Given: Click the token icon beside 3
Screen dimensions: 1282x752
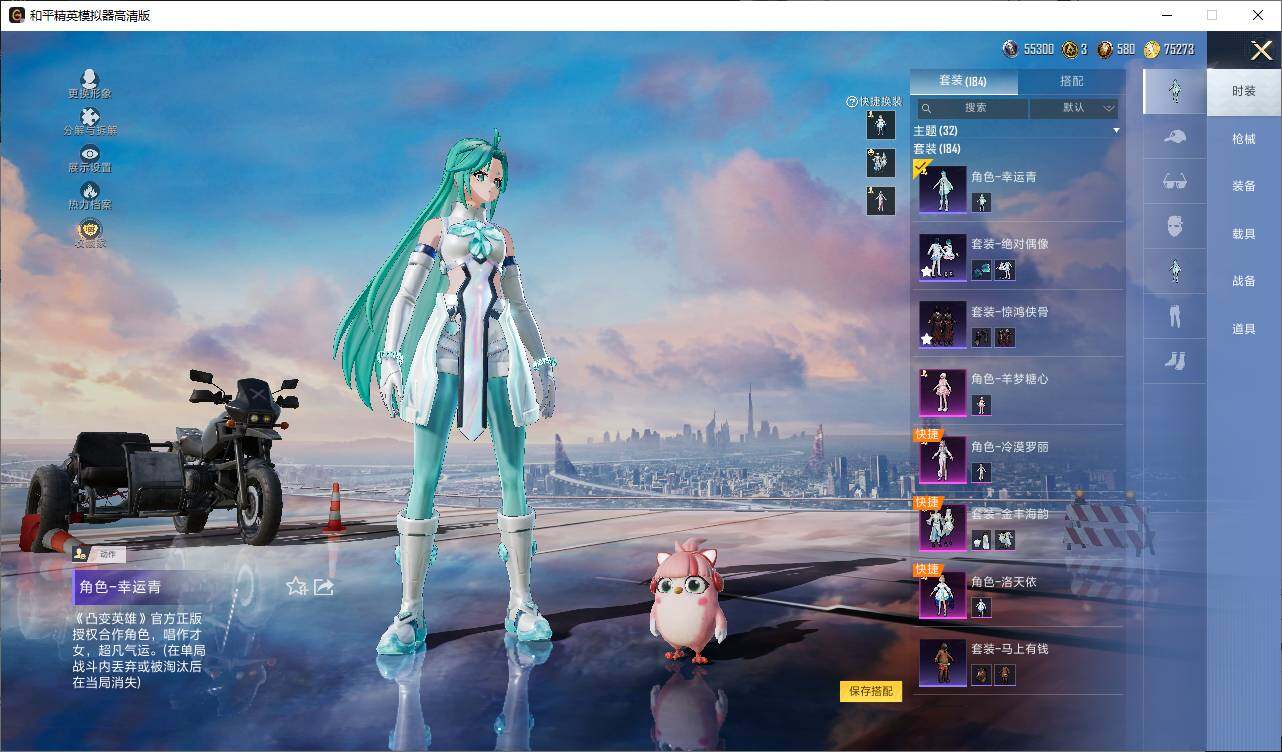Looking at the screenshot, I should click(x=1070, y=49).
